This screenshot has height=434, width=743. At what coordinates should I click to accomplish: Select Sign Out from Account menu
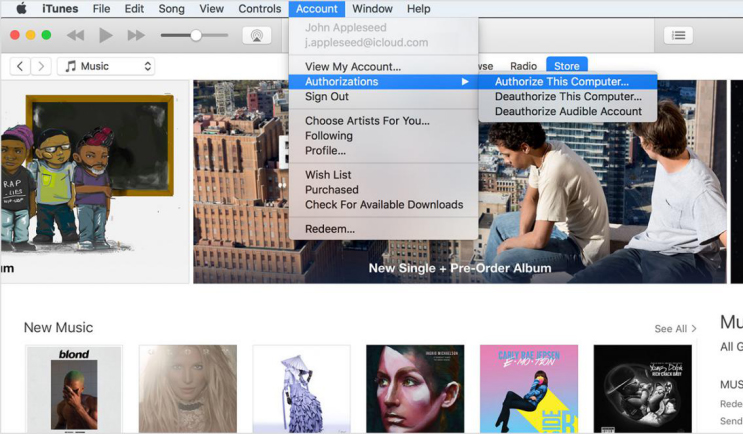coord(383,97)
